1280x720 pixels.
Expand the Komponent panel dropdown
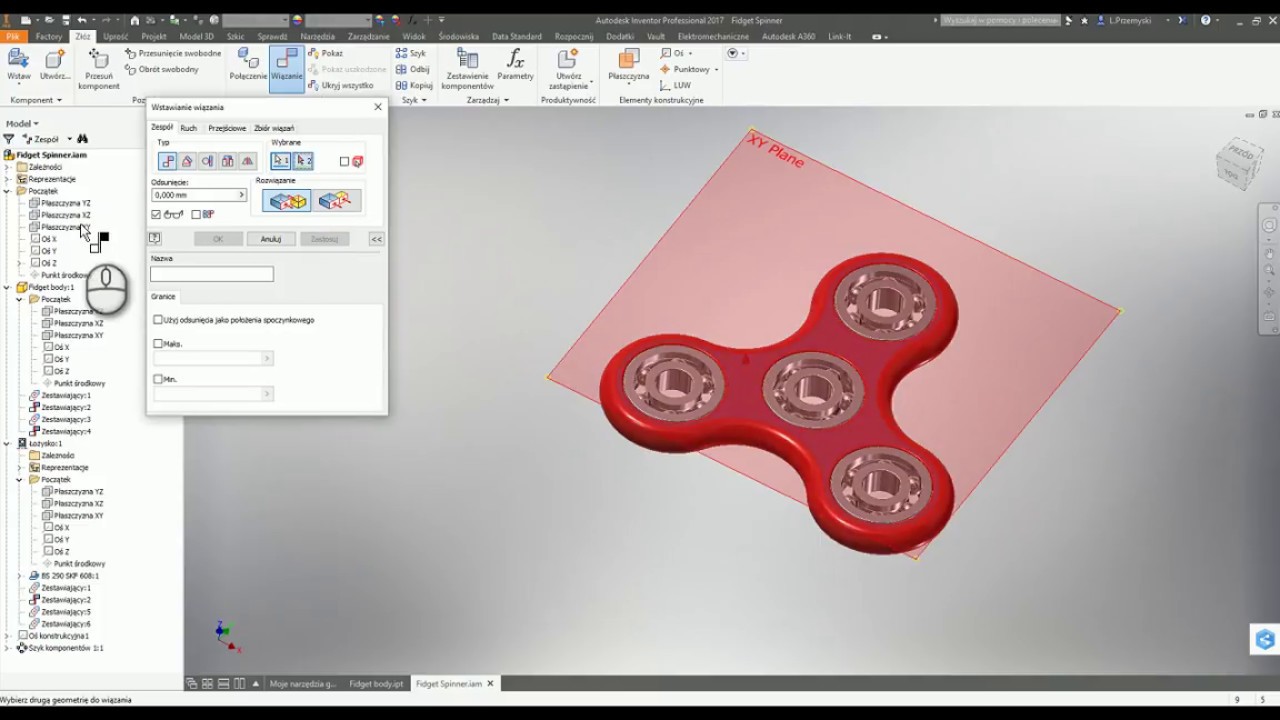click(x=36, y=100)
